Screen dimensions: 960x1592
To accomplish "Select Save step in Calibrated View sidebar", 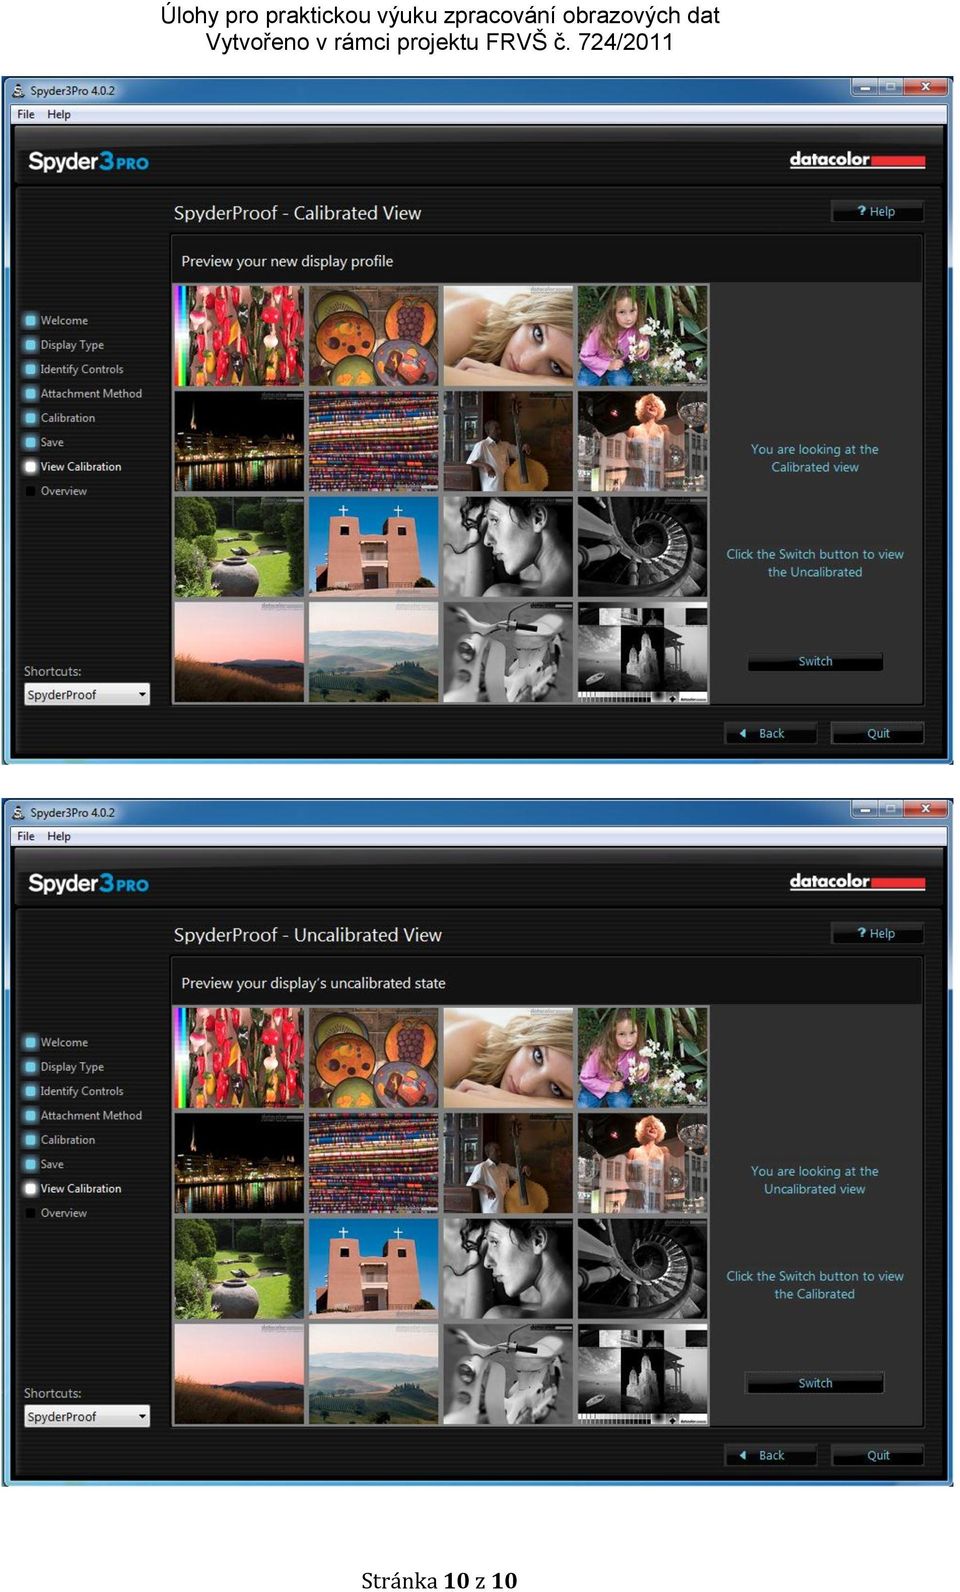I will (45, 442).
